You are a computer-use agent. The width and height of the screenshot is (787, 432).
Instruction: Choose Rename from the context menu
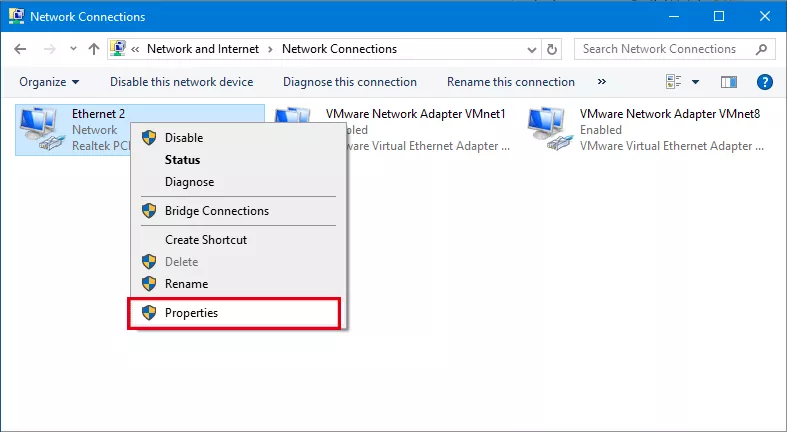click(x=238, y=283)
